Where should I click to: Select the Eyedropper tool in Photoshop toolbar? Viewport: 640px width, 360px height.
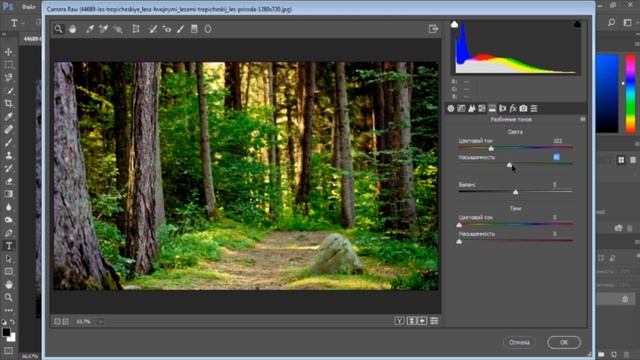pyautogui.click(x=9, y=116)
